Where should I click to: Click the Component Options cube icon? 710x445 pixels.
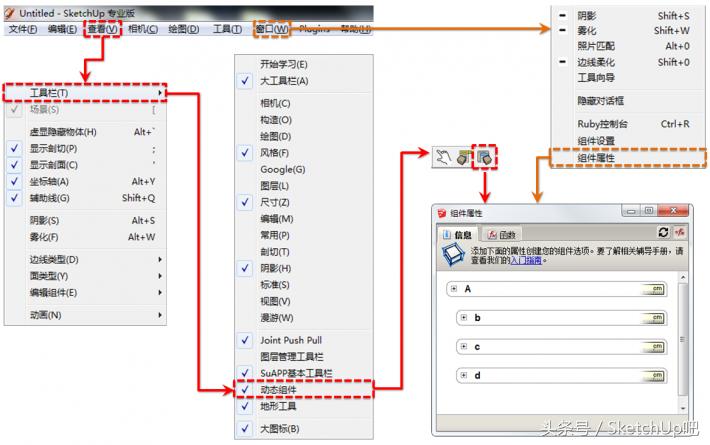pyautogui.click(x=463, y=158)
